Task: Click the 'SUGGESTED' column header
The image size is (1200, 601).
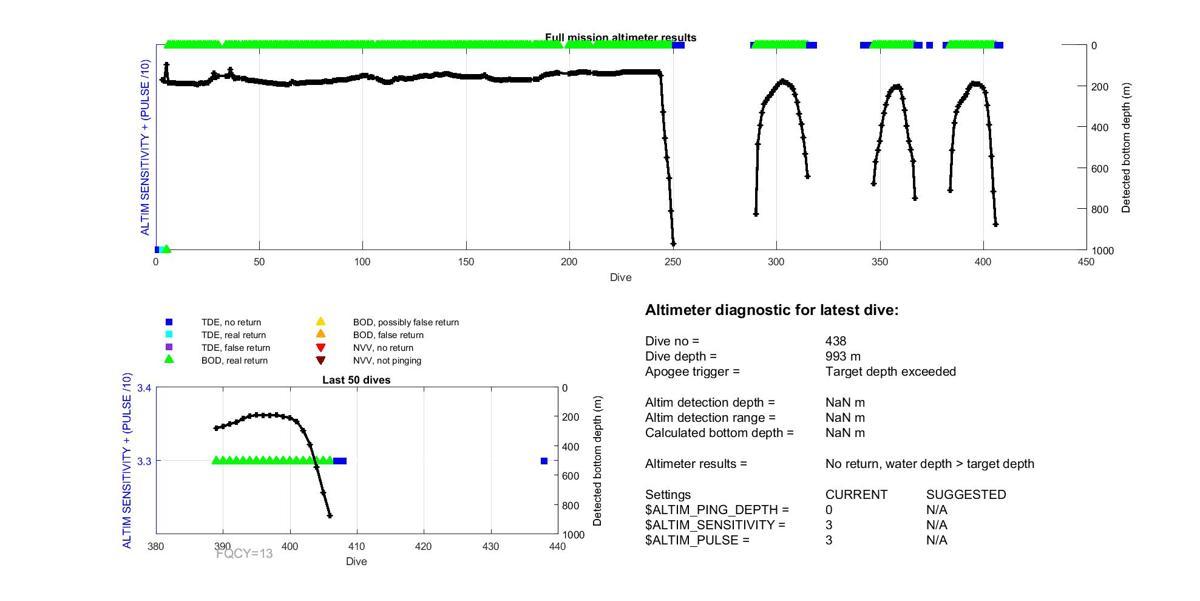Action: (x=966, y=495)
